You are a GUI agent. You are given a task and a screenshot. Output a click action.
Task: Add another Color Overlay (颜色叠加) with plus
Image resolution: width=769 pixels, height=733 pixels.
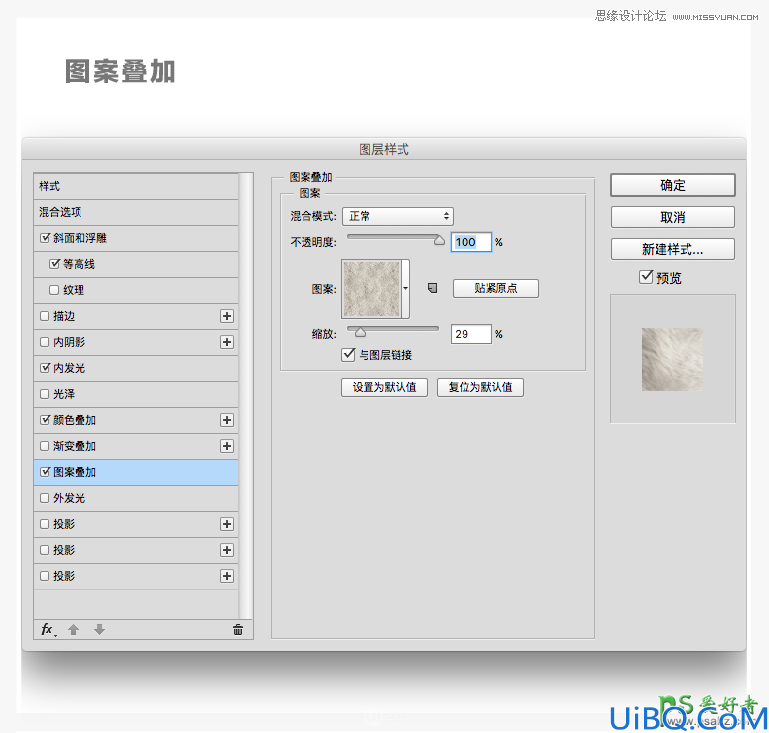click(227, 420)
